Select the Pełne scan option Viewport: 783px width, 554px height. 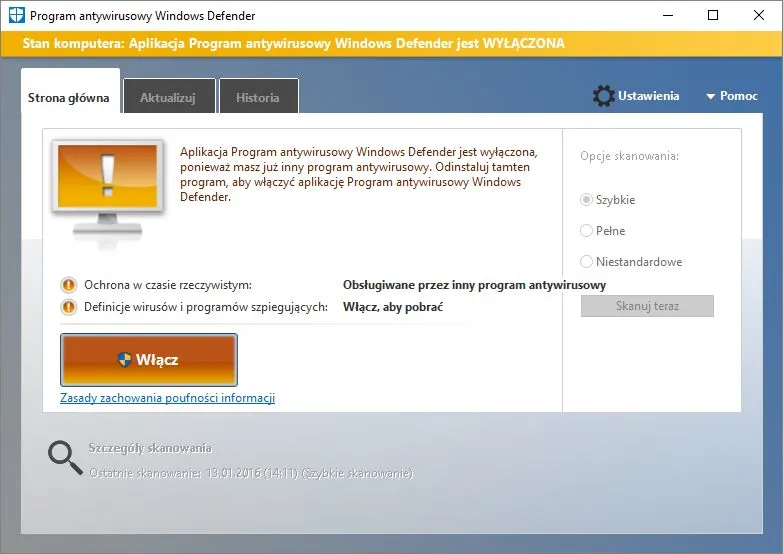[x=587, y=231]
